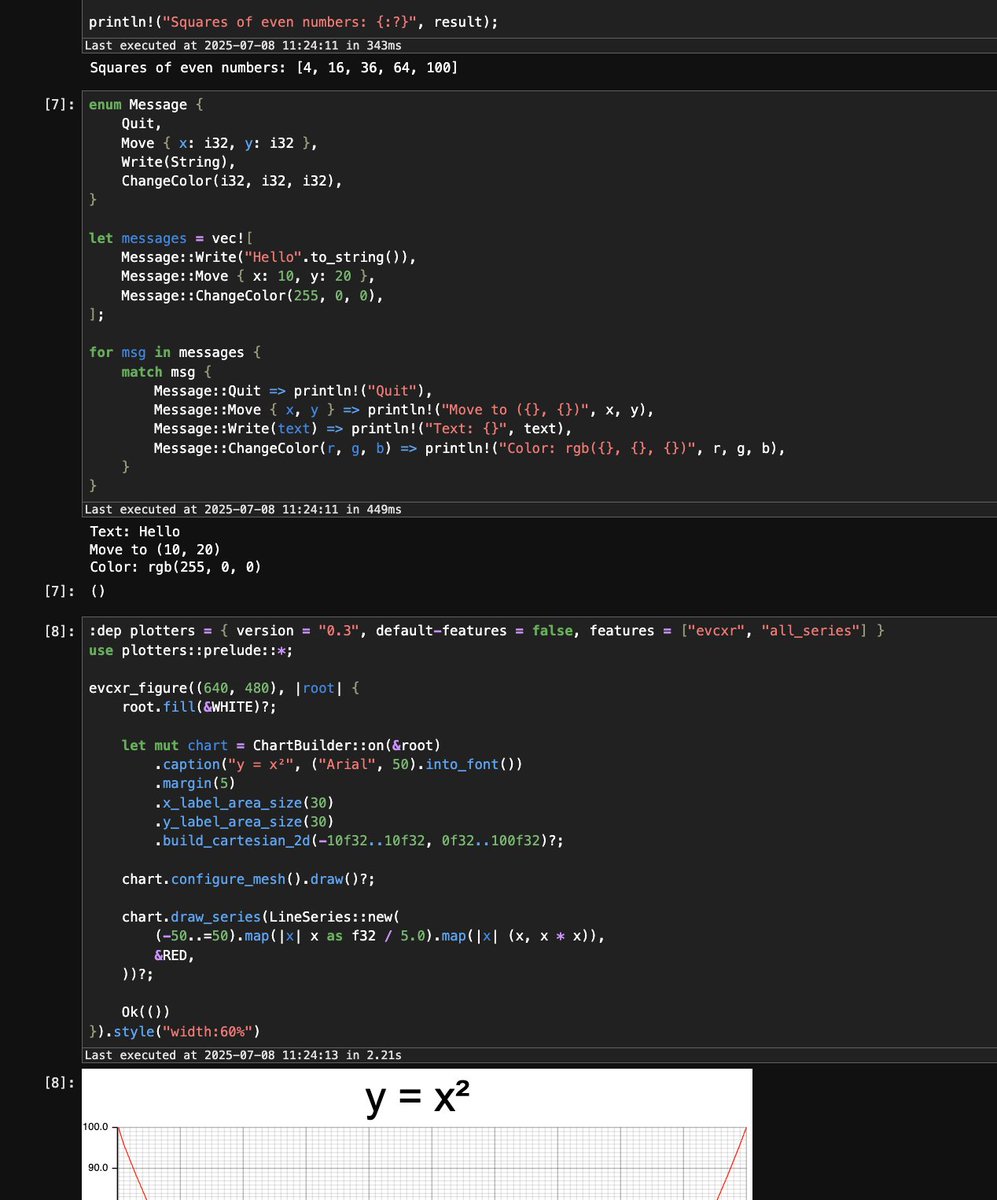Click the .caption("y = x²", ("Arial", 50)) line
Screen dimensions: 997x1200
click(x=338, y=764)
